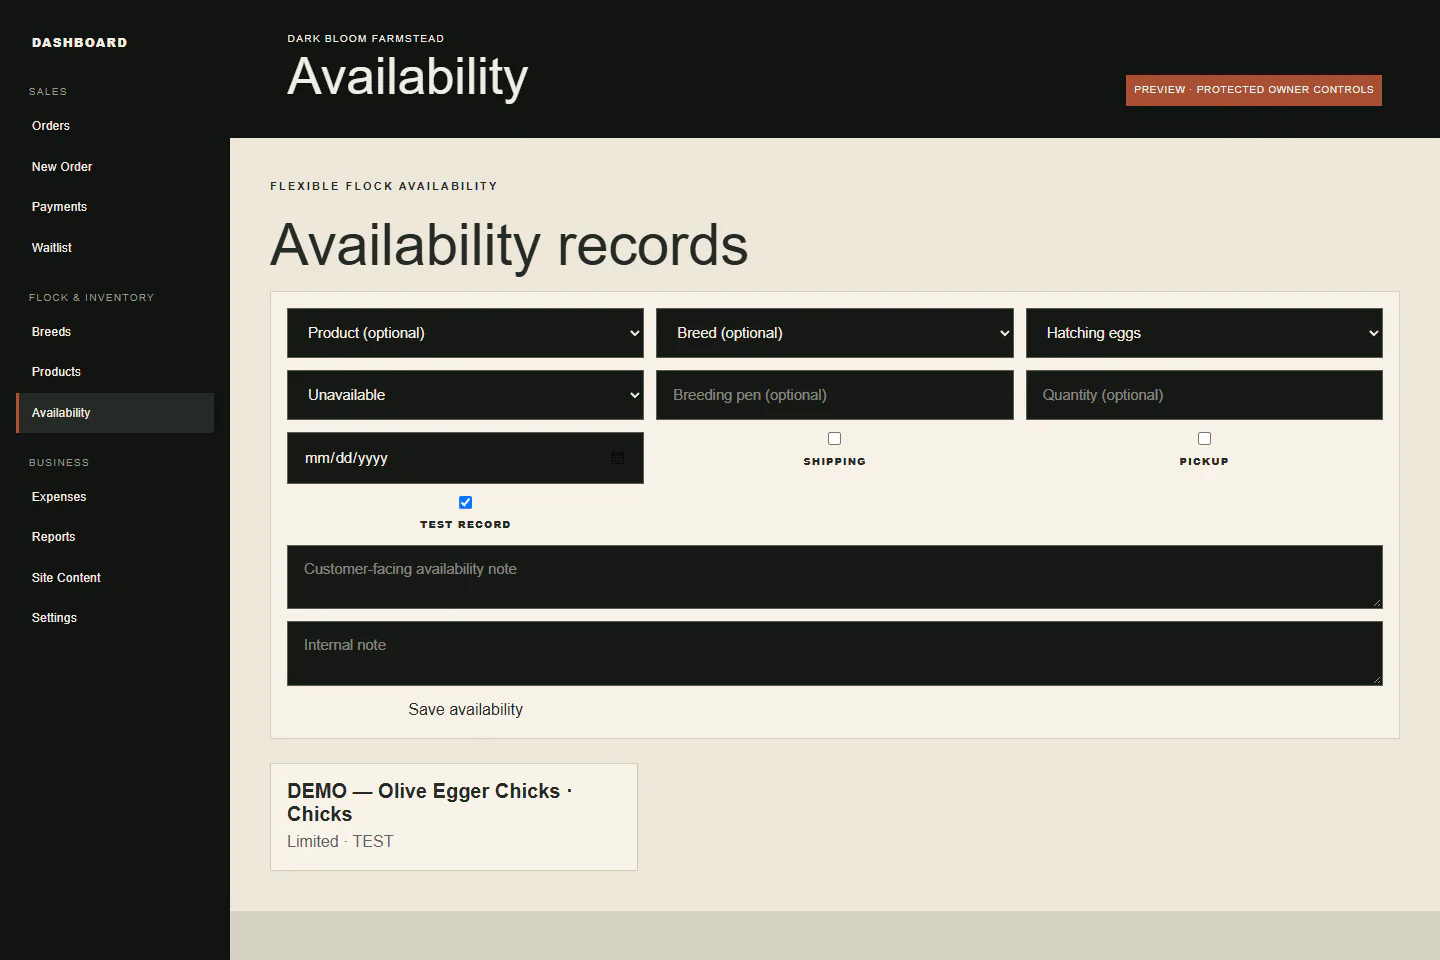Open Payments in sidebar
This screenshot has height=960, width=1440.
115,207
